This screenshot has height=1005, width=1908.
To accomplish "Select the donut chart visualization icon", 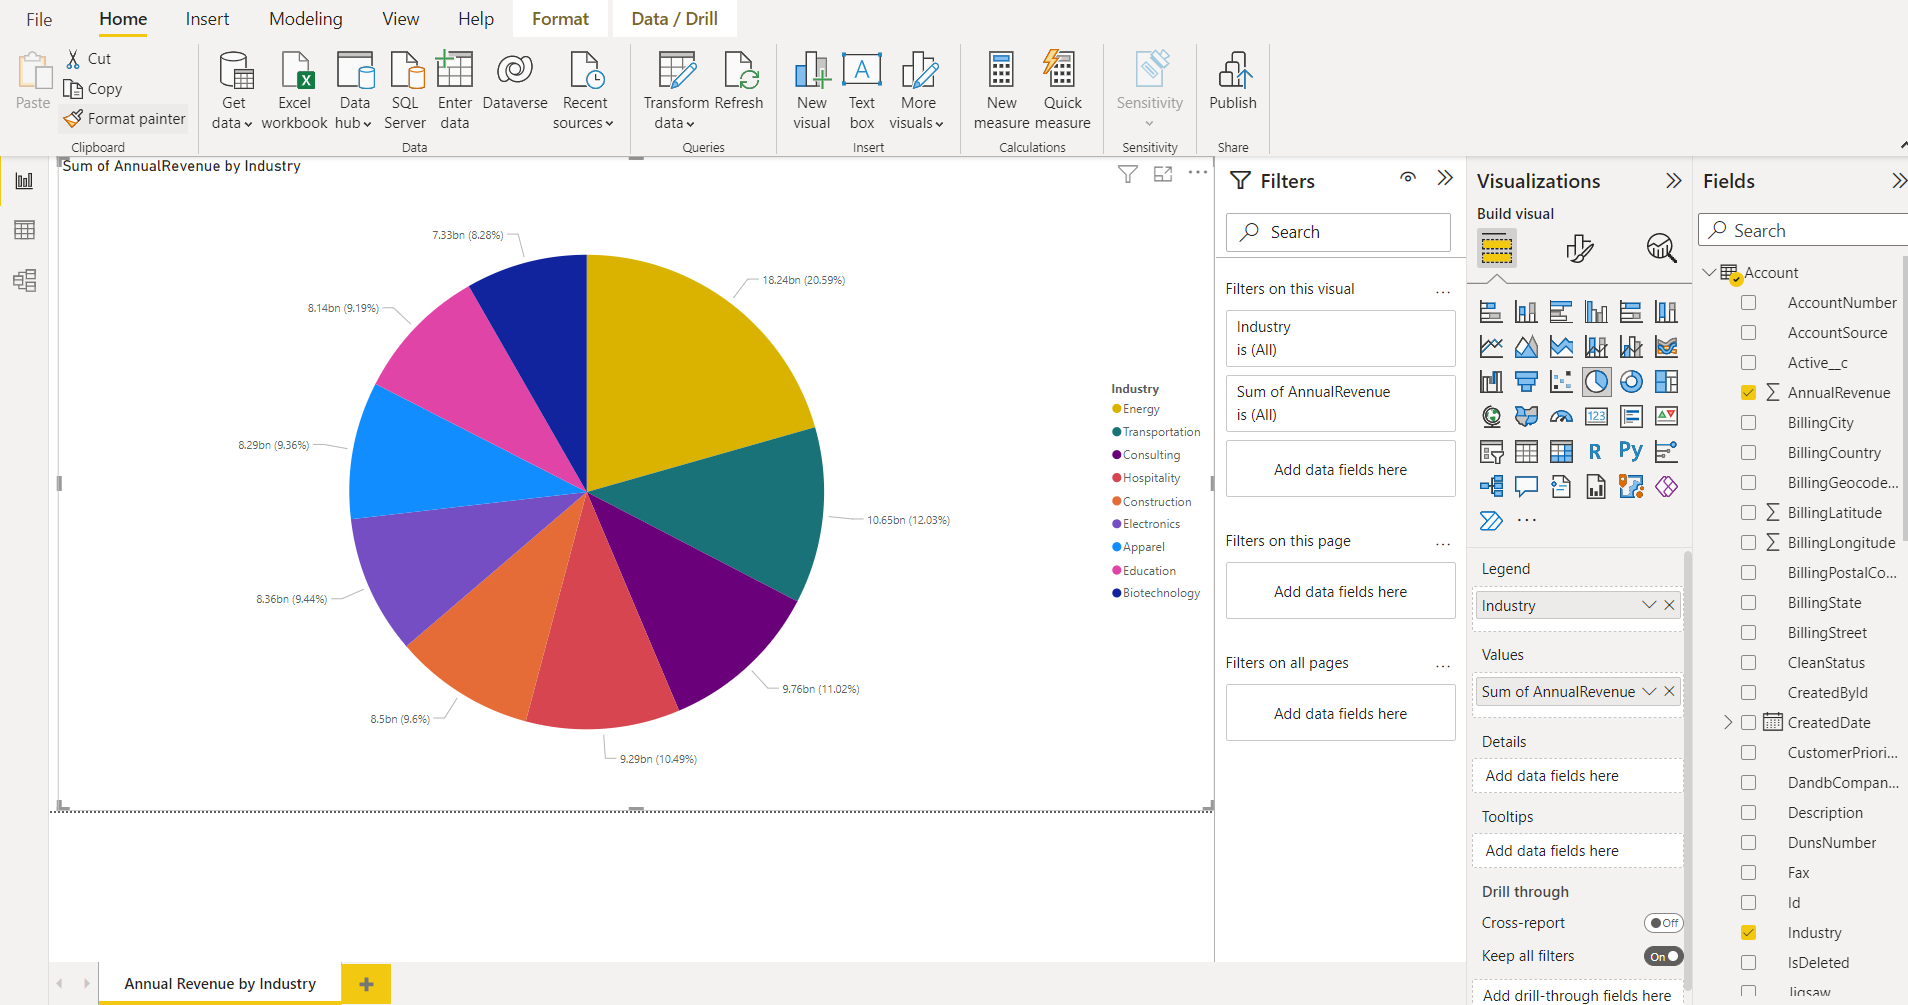I will point(1631,382).
